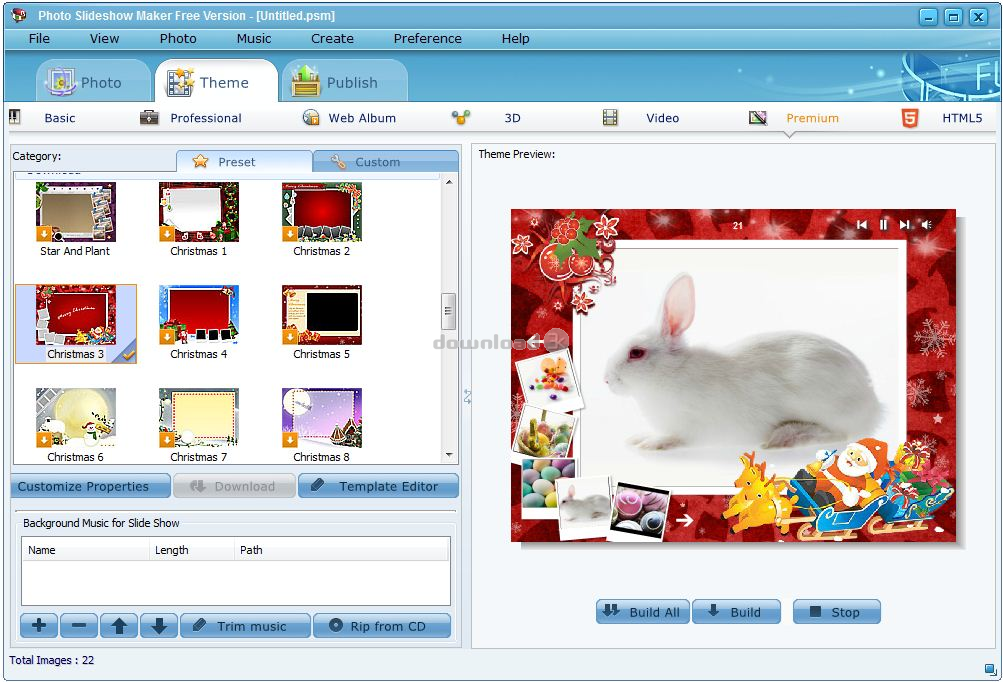This screenshot has width=1003, height=682.
Task: Click the Professional briefcase icon
Action: [149, 117]
